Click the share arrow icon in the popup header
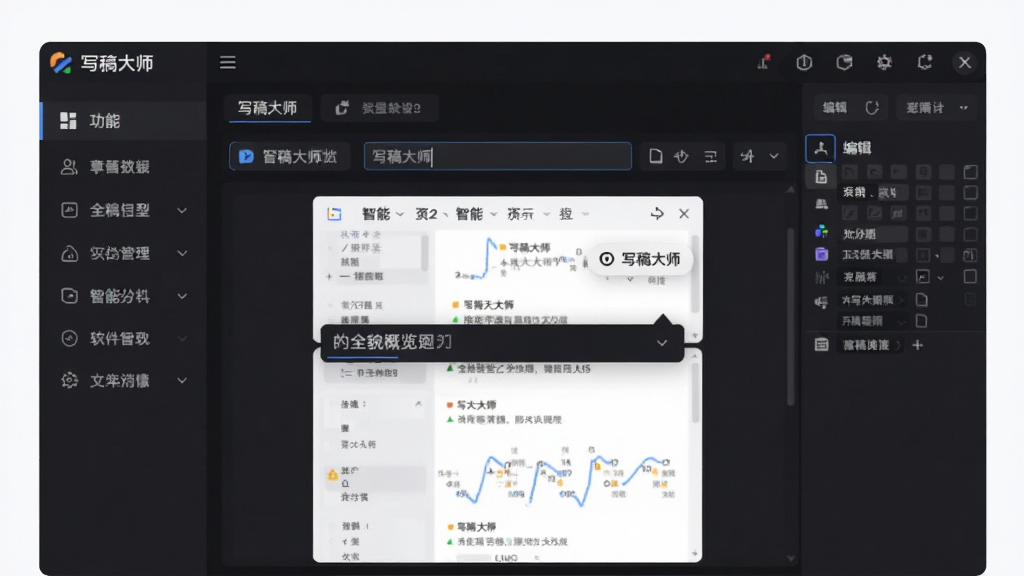 coord(657,214)
